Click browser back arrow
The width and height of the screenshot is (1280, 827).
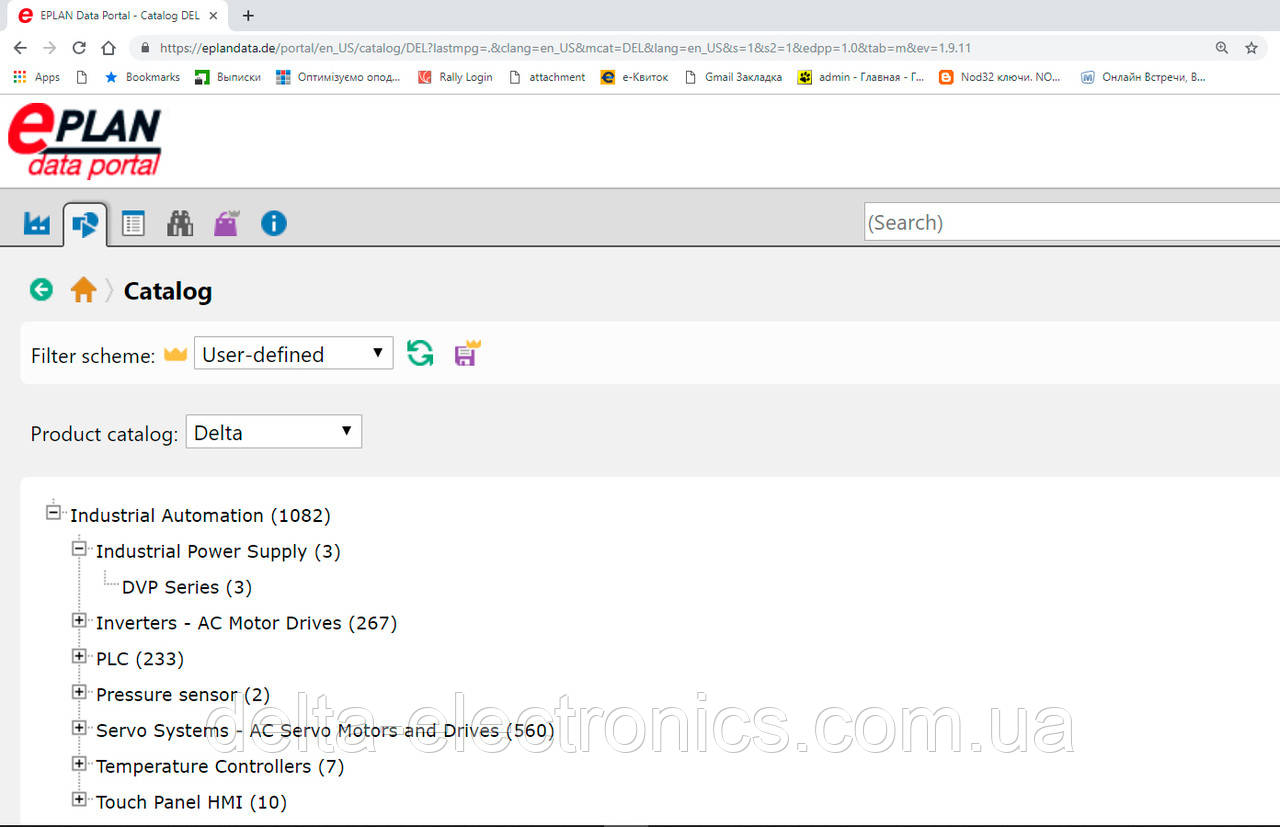20,48
